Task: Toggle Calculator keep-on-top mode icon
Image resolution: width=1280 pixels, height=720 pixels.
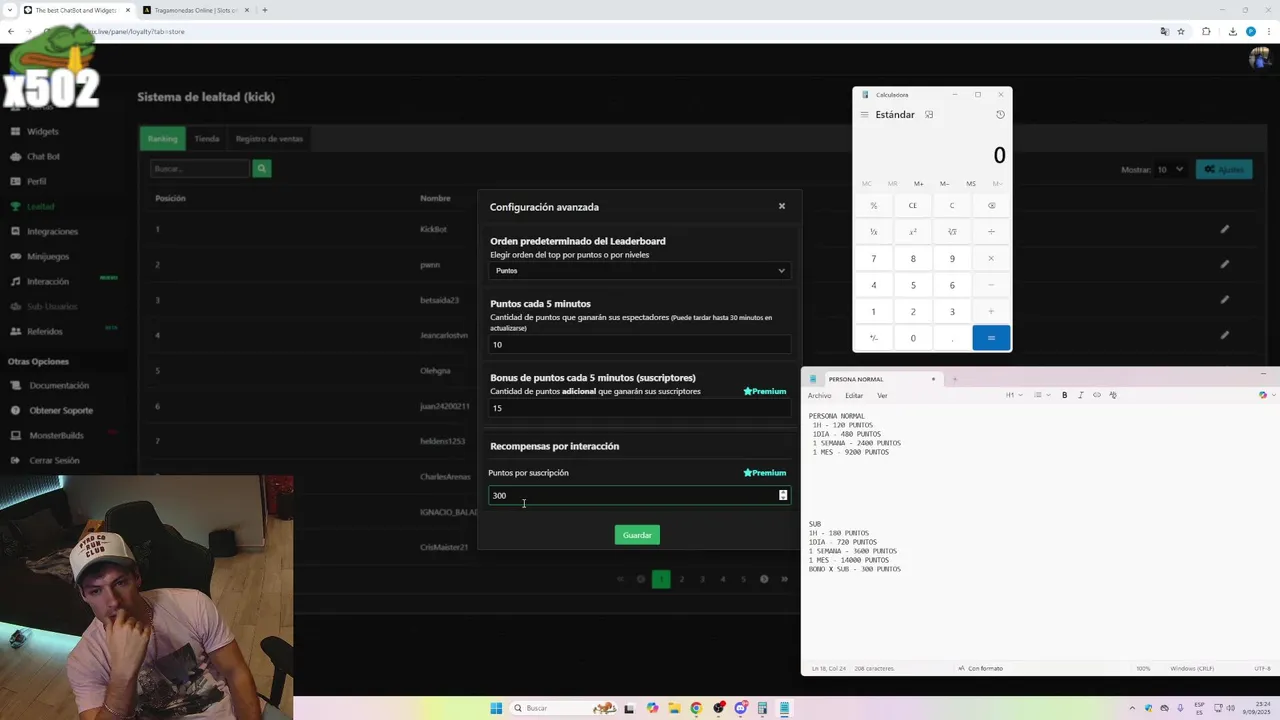Action: 929,115
